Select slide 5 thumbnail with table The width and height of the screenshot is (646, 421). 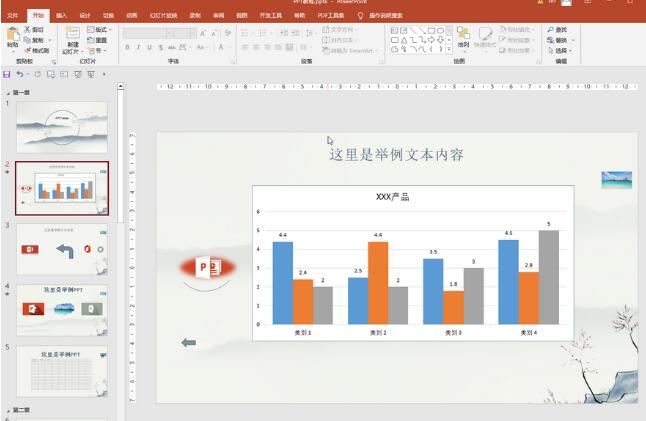click(62, 371)
